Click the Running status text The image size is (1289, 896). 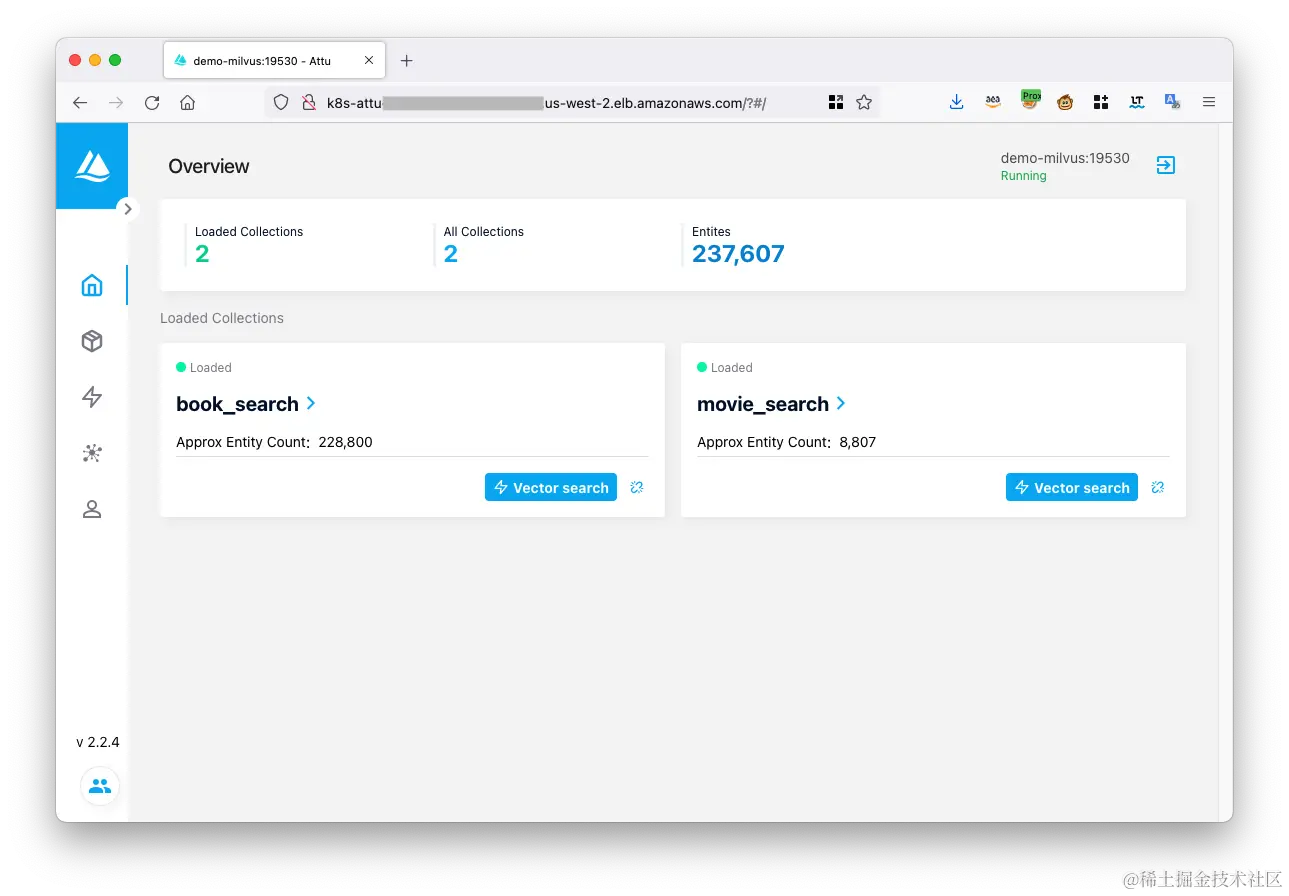[1023, 176]
